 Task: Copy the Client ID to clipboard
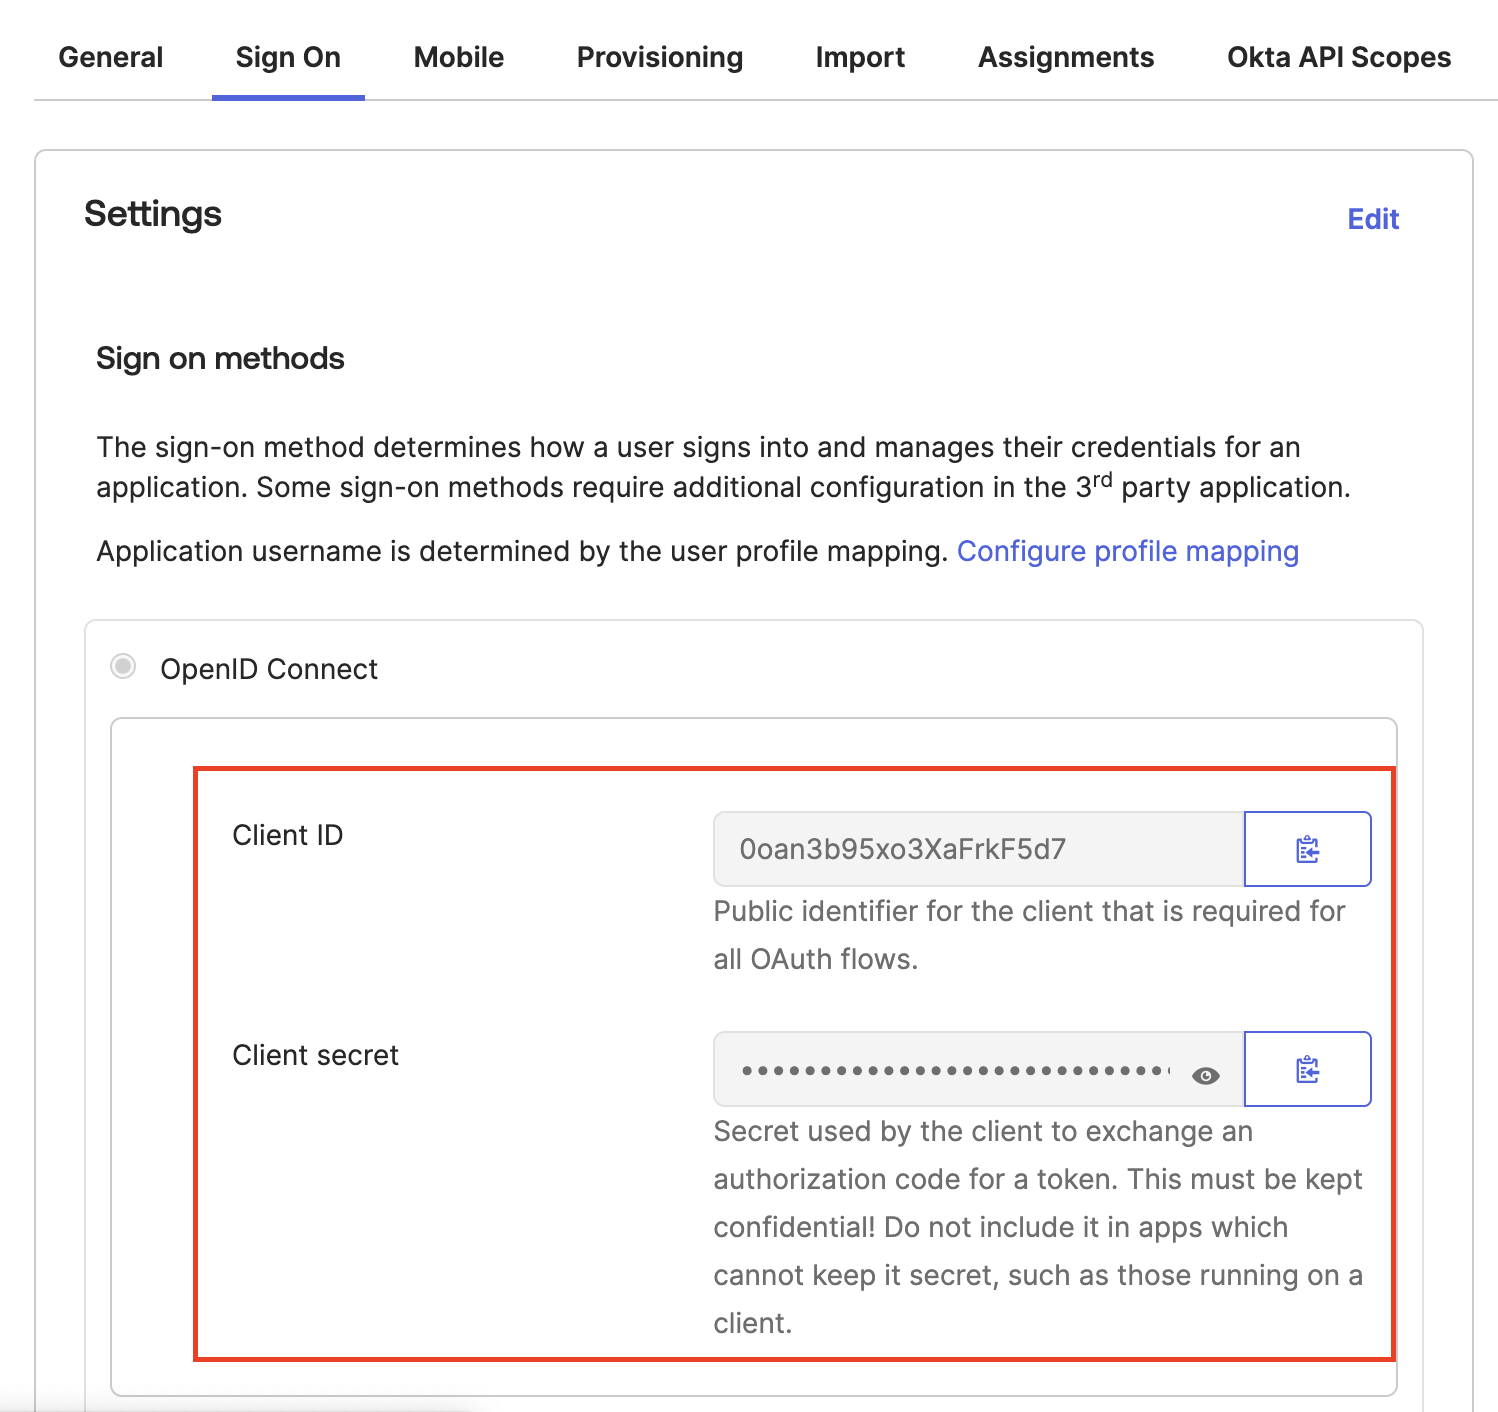(1307, 849)
